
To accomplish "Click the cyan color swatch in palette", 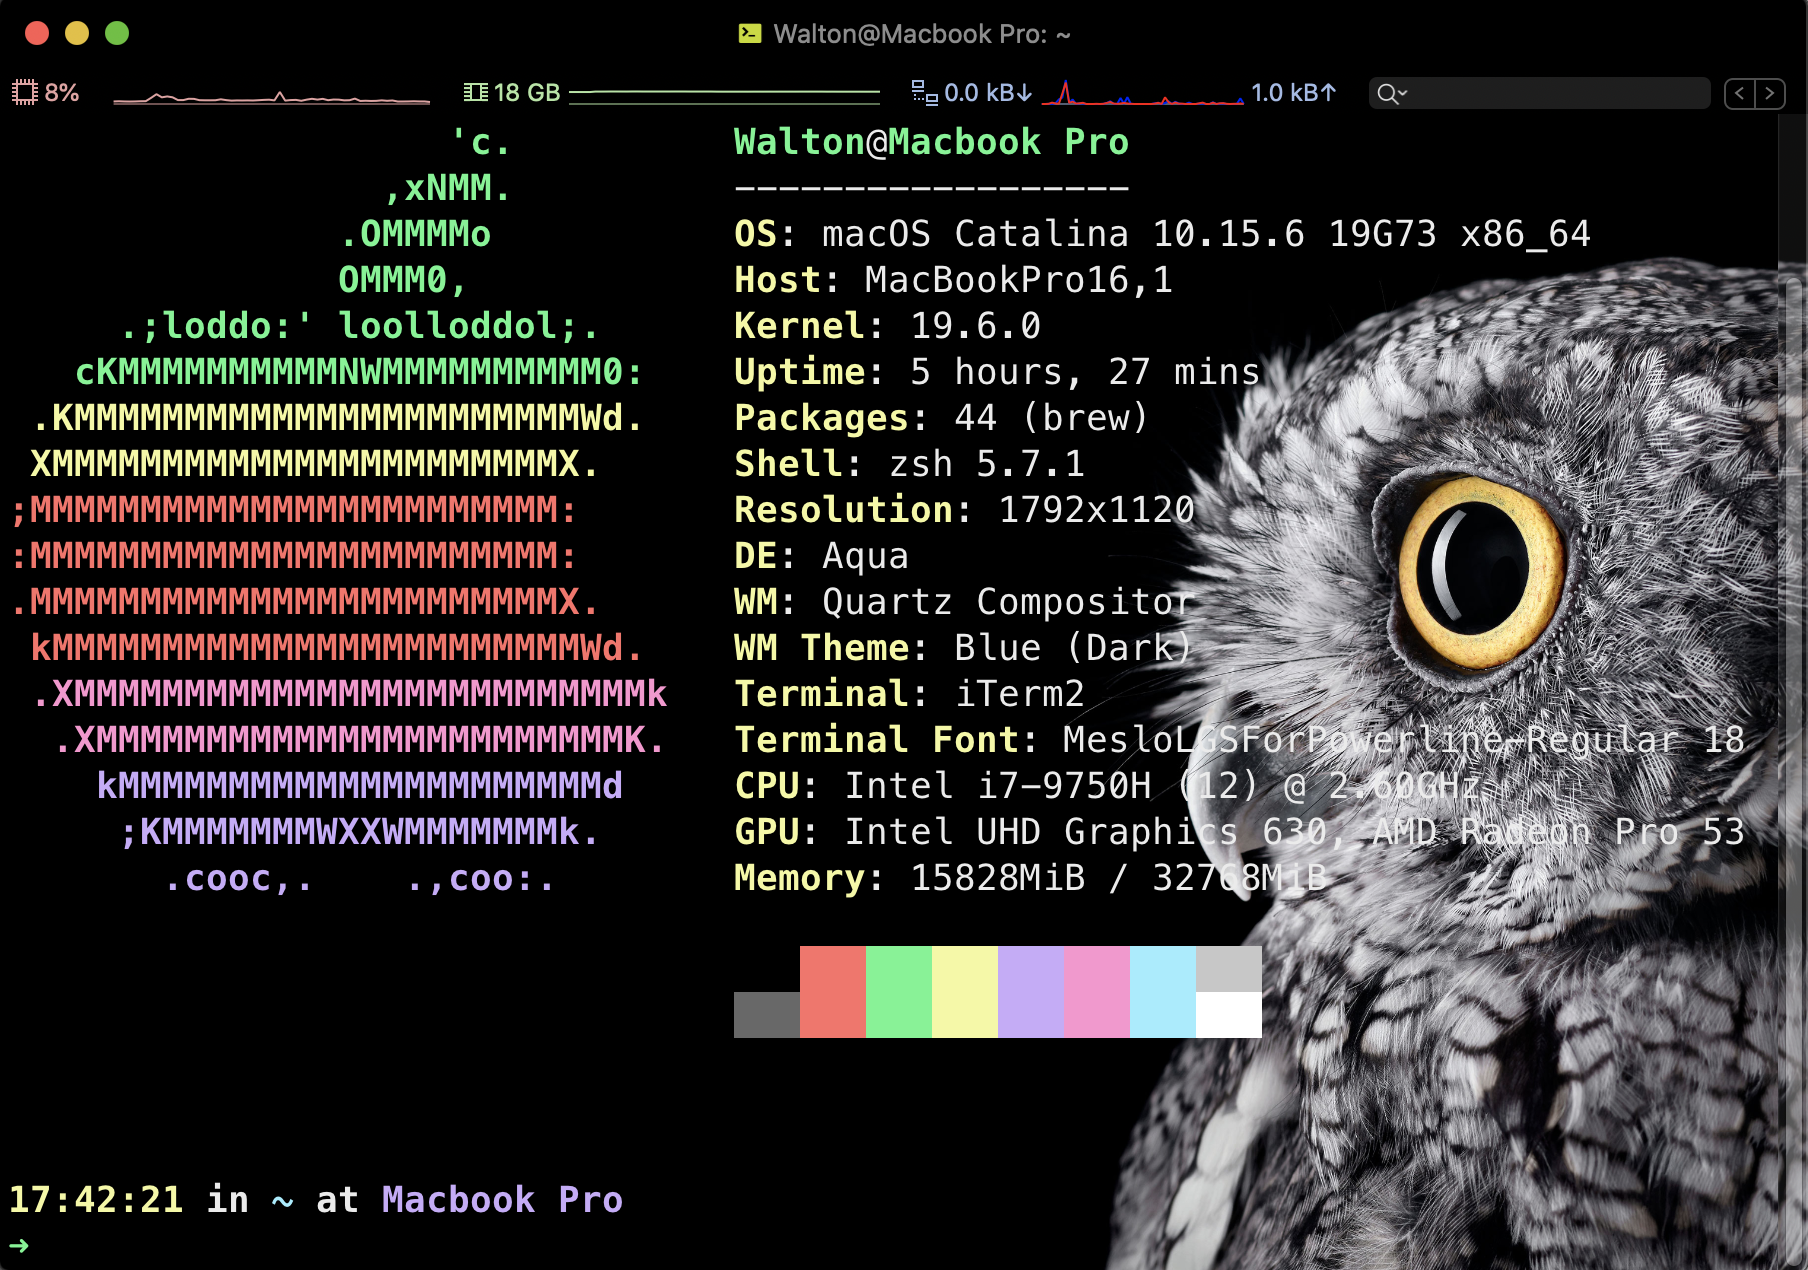I will pos(1163,992).
